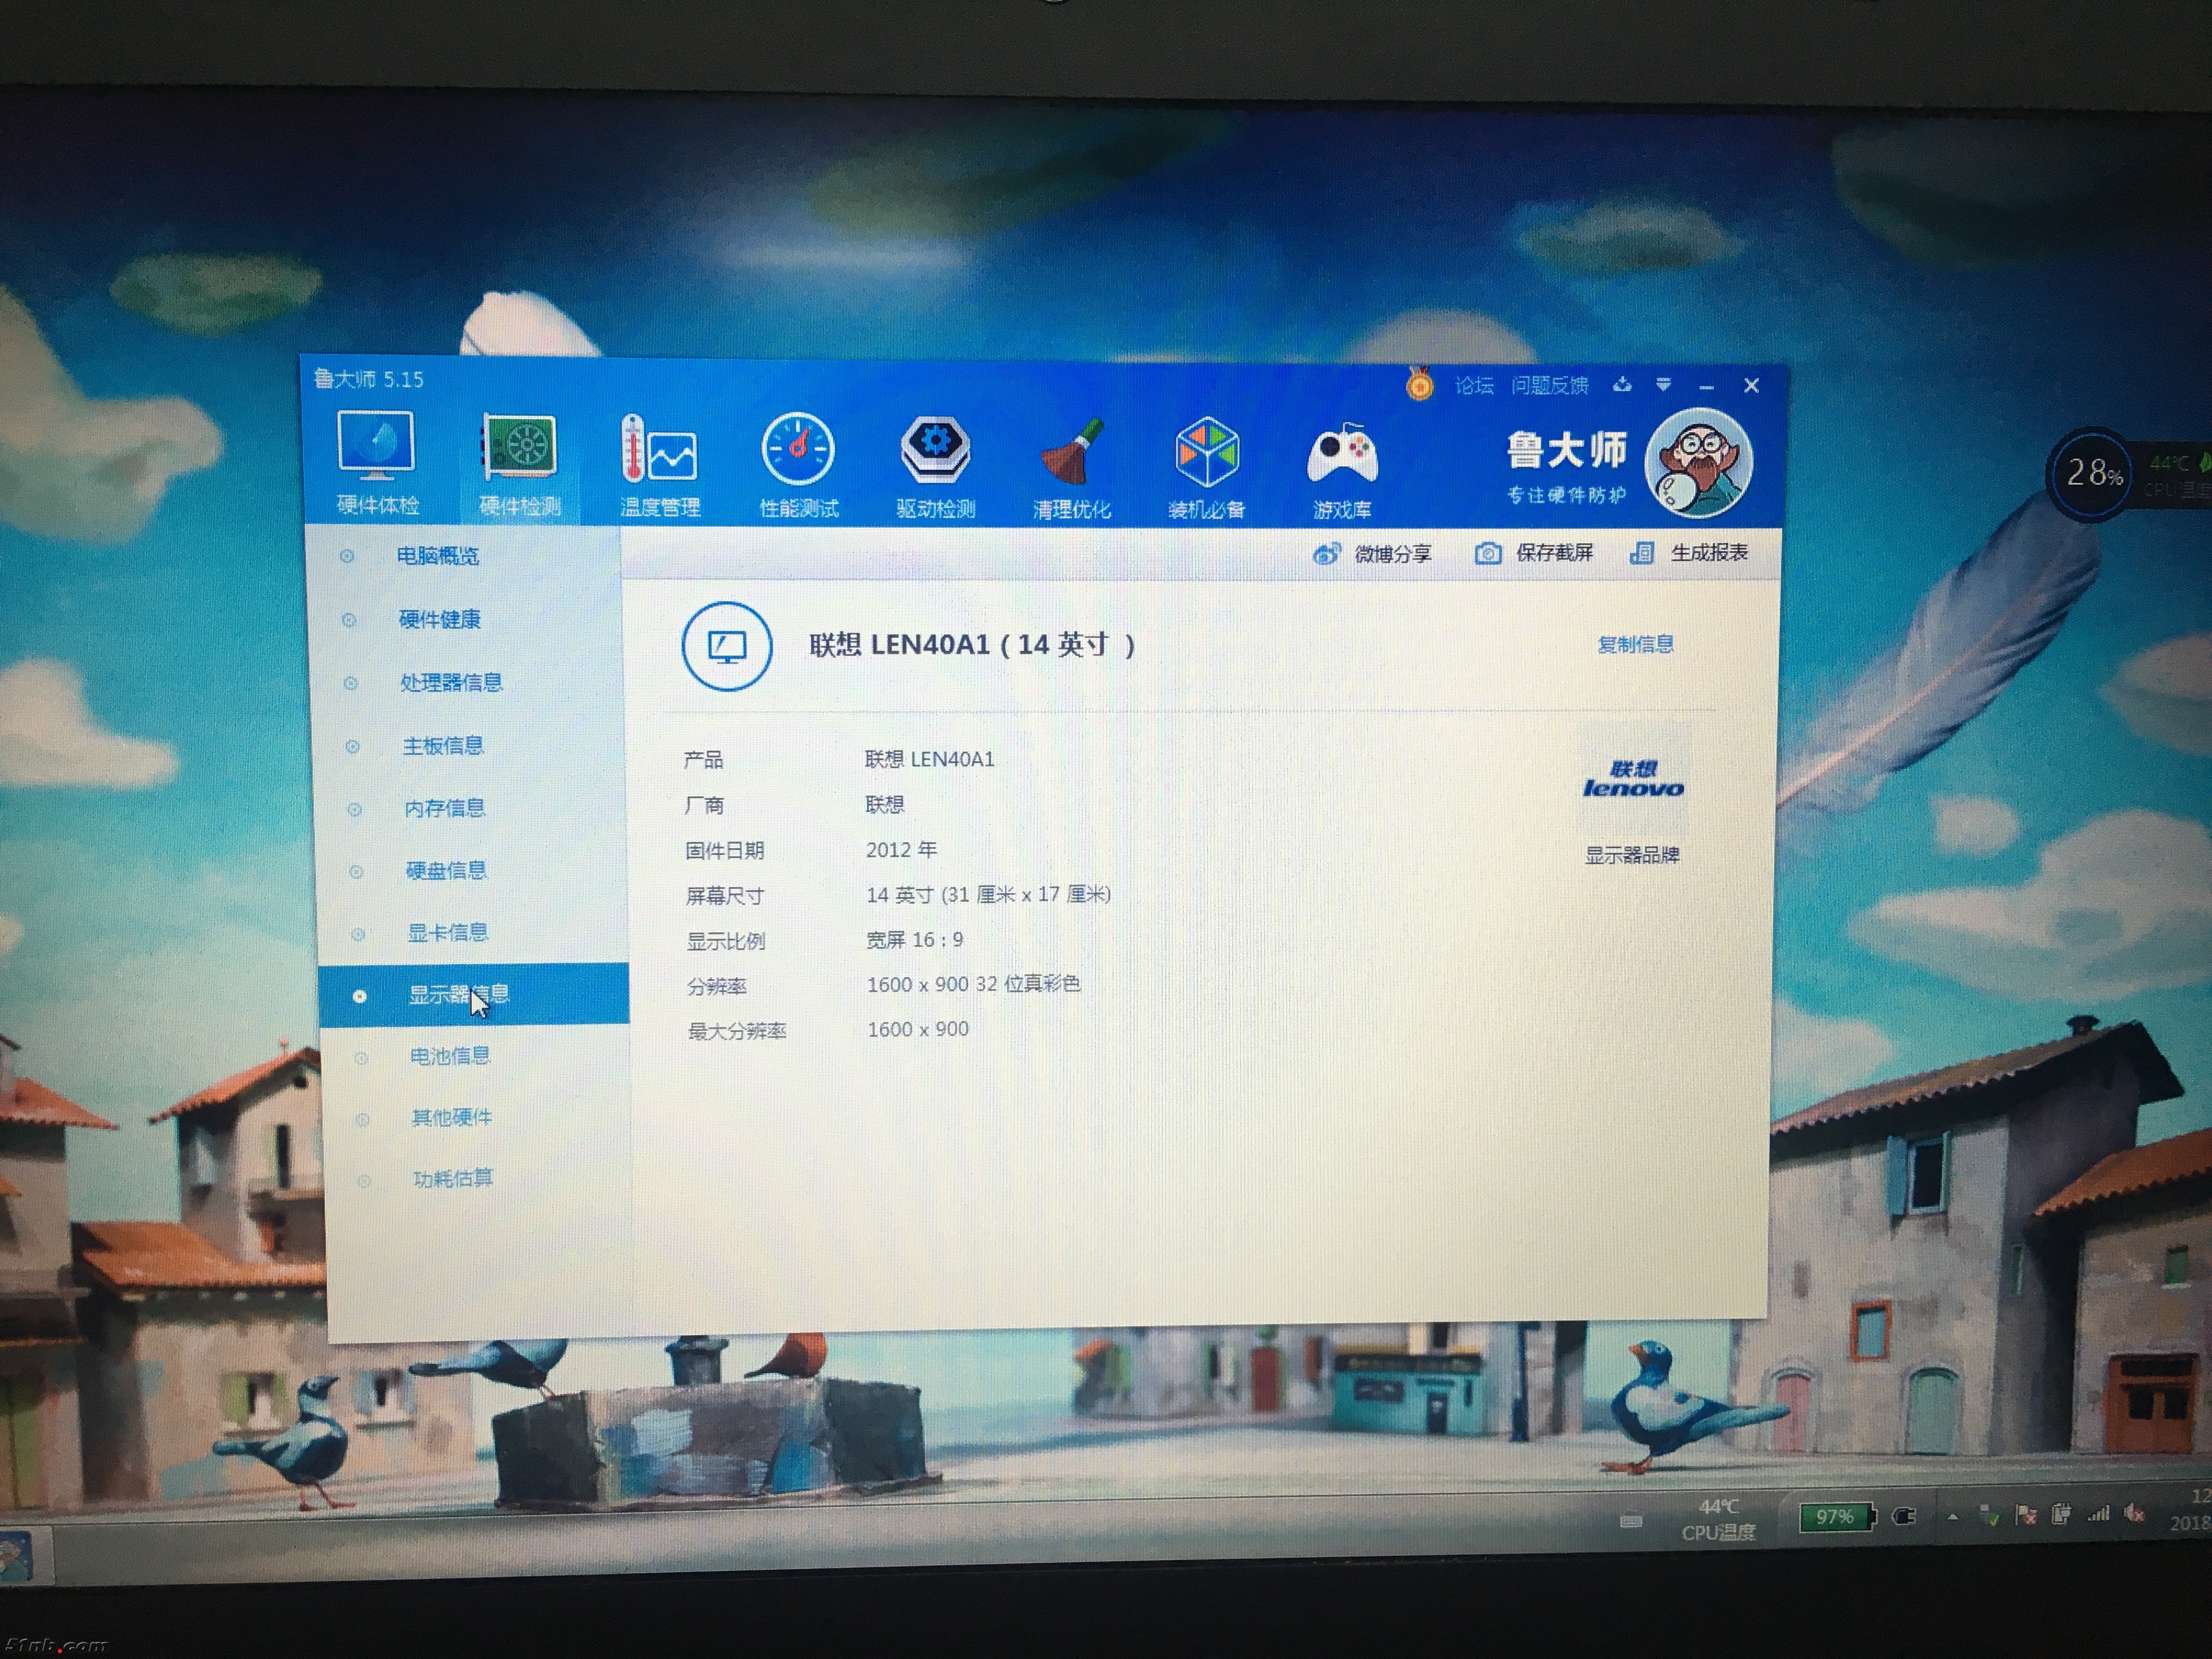Screen dimensions: 2212x1659
Task: Open 问题反馈 feedback link
Action: coord(1549,385)
